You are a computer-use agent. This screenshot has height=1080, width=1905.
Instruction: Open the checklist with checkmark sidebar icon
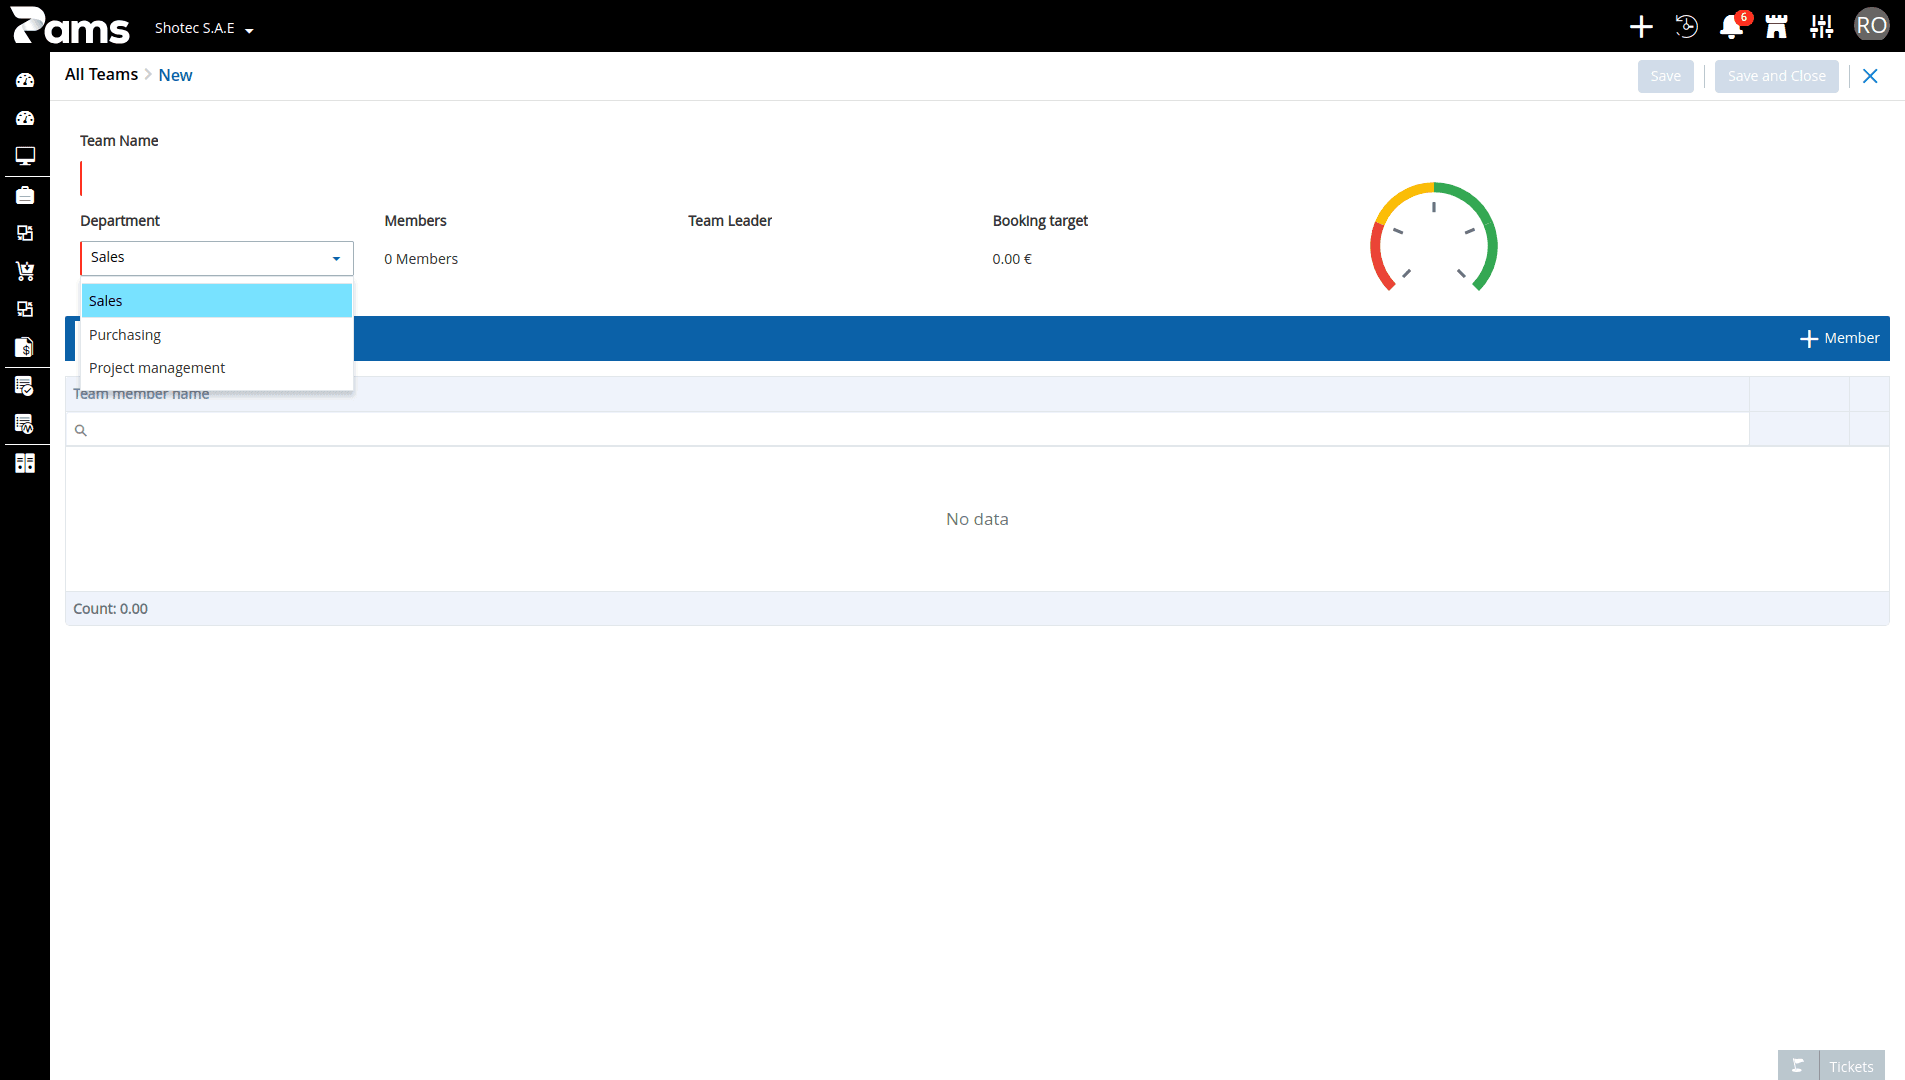[x=25, y=386]
